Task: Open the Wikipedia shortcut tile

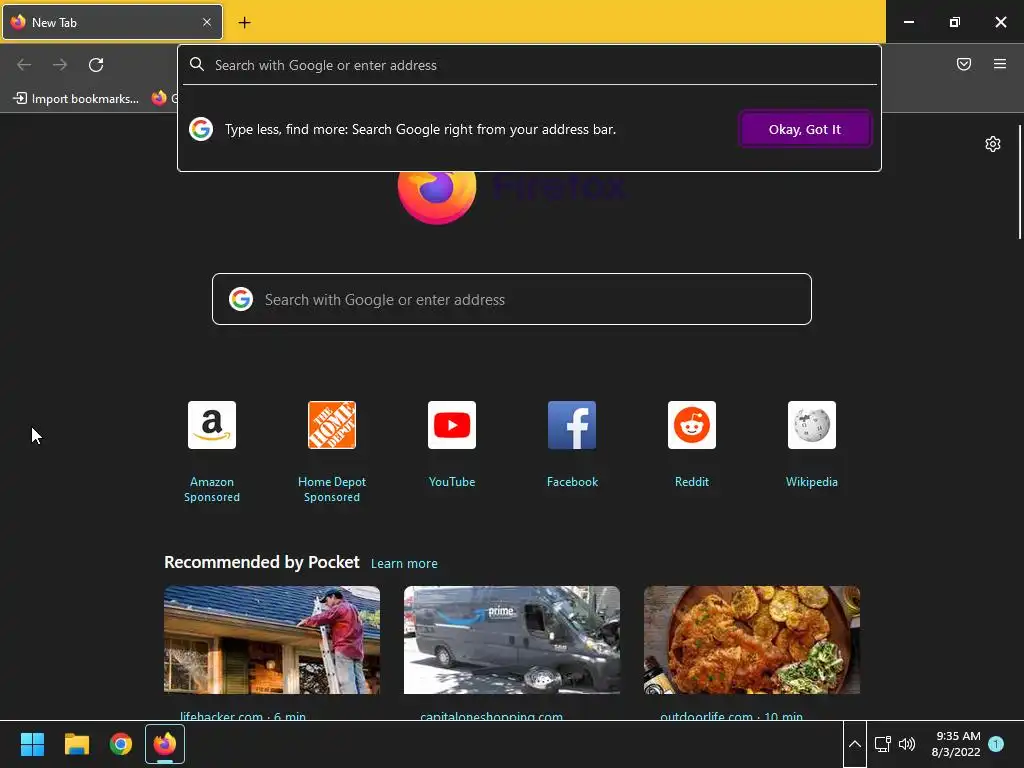Action: [x=812, y=425]
